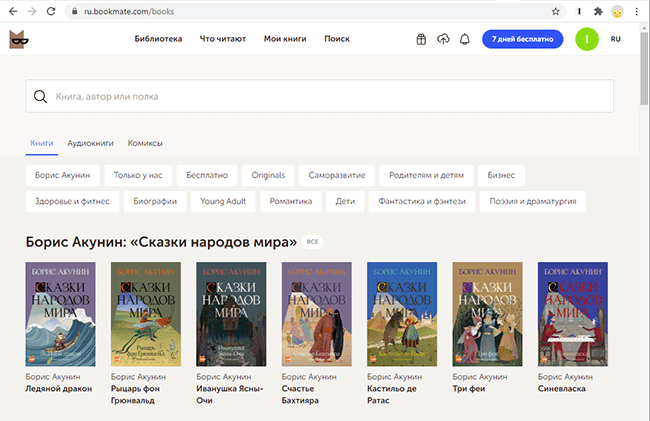650x421 pixels.
Task: Click the magnifier icon in search field
Action: (x=40, y=97)
